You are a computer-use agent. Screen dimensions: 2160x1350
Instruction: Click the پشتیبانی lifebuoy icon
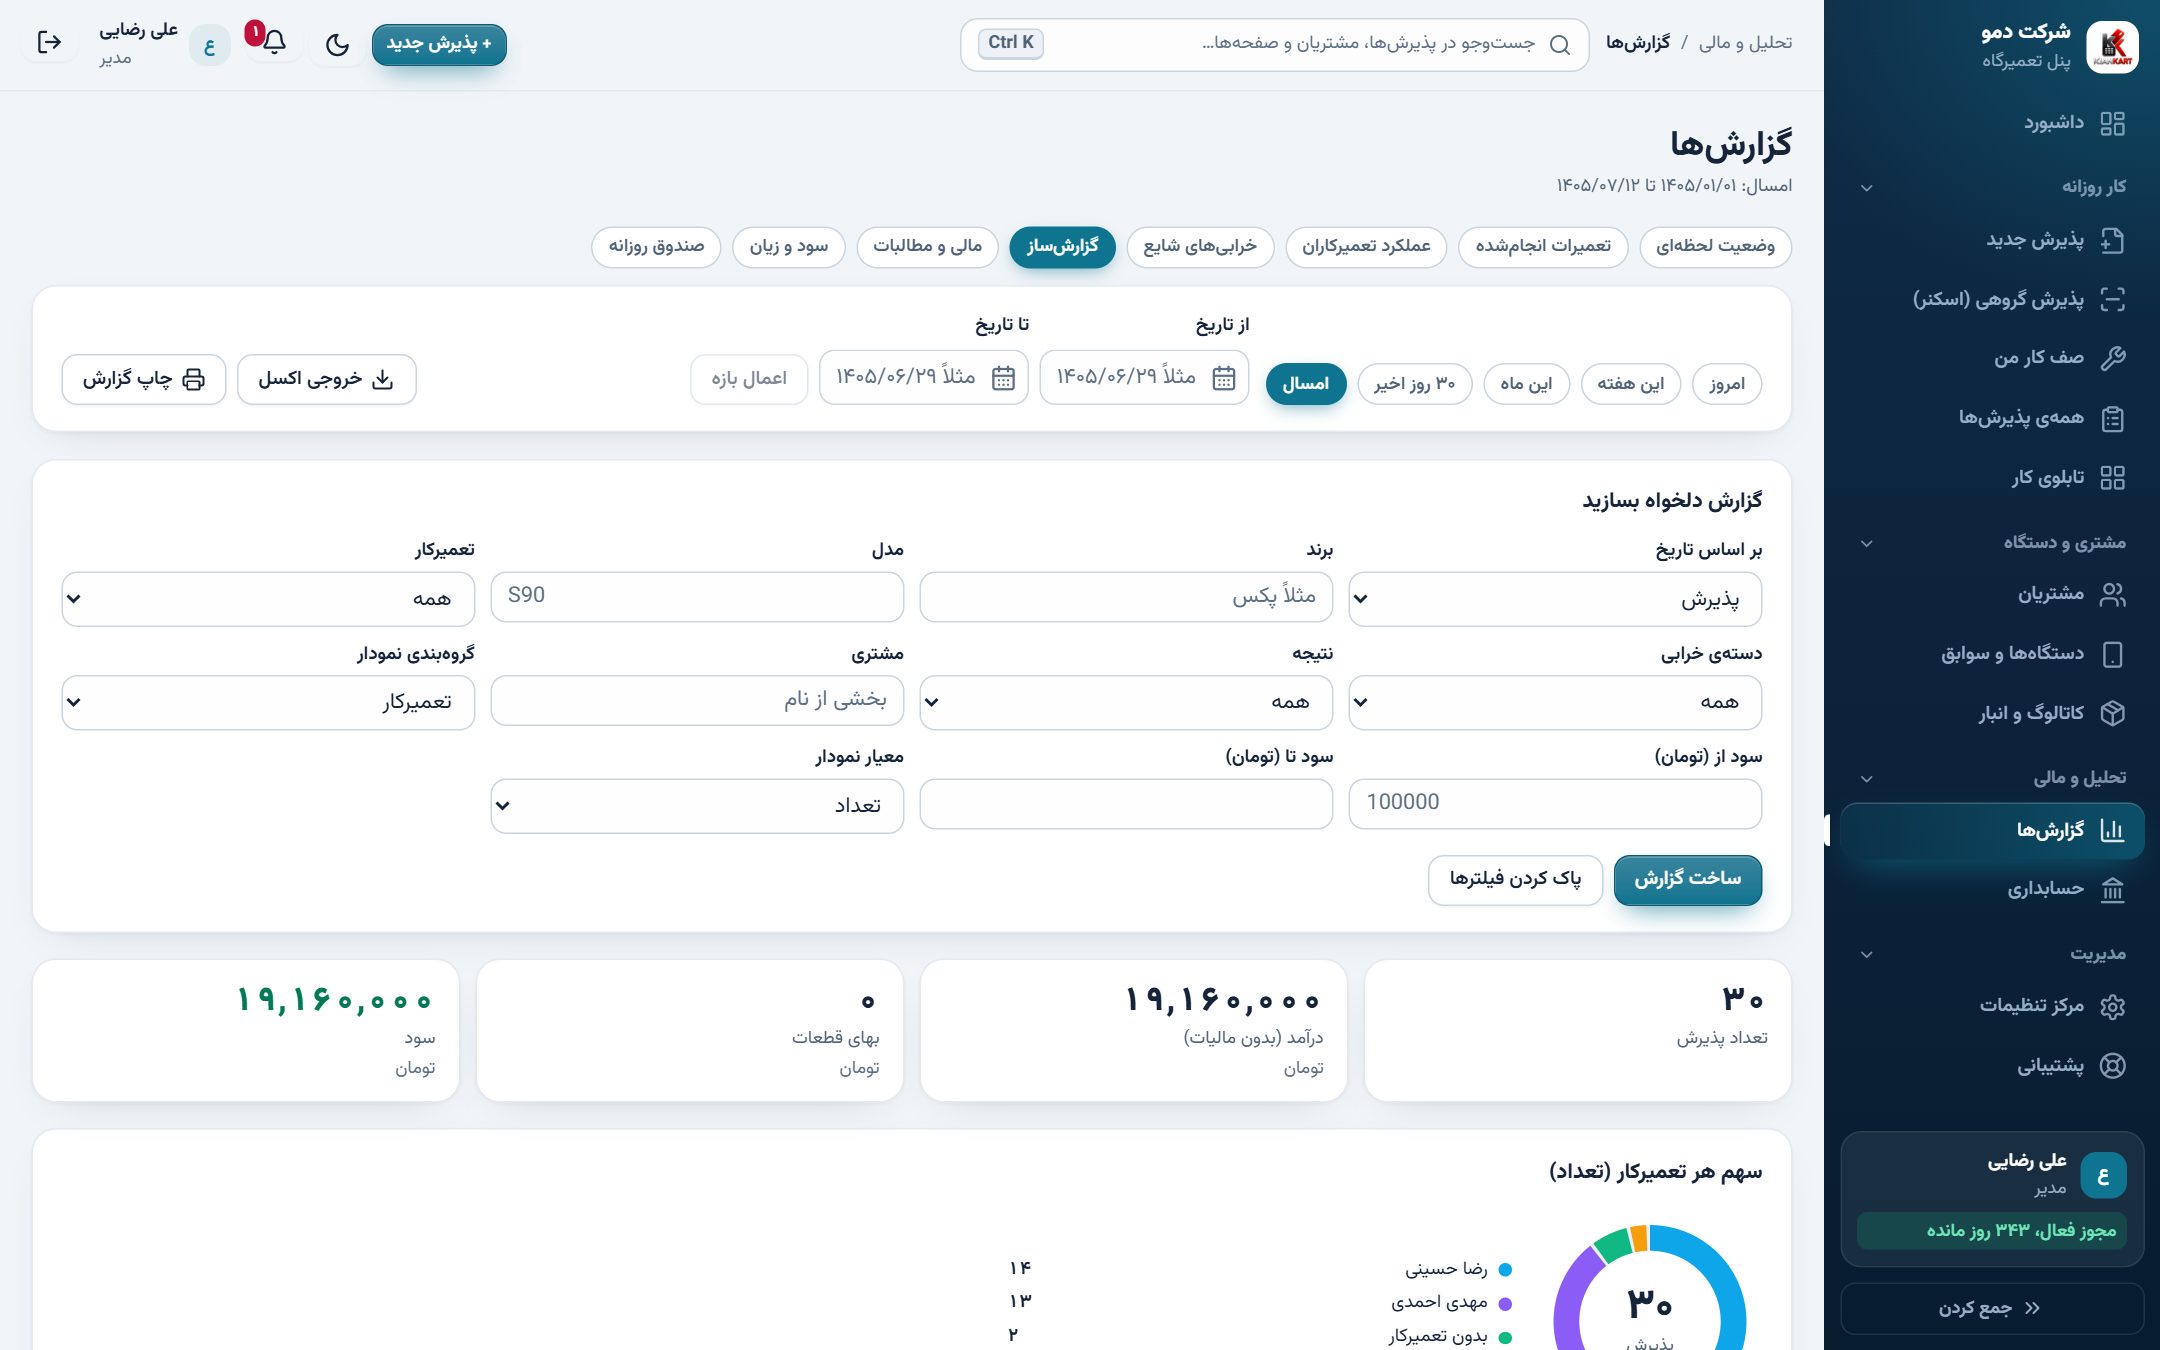(x=2112, y=1065)
